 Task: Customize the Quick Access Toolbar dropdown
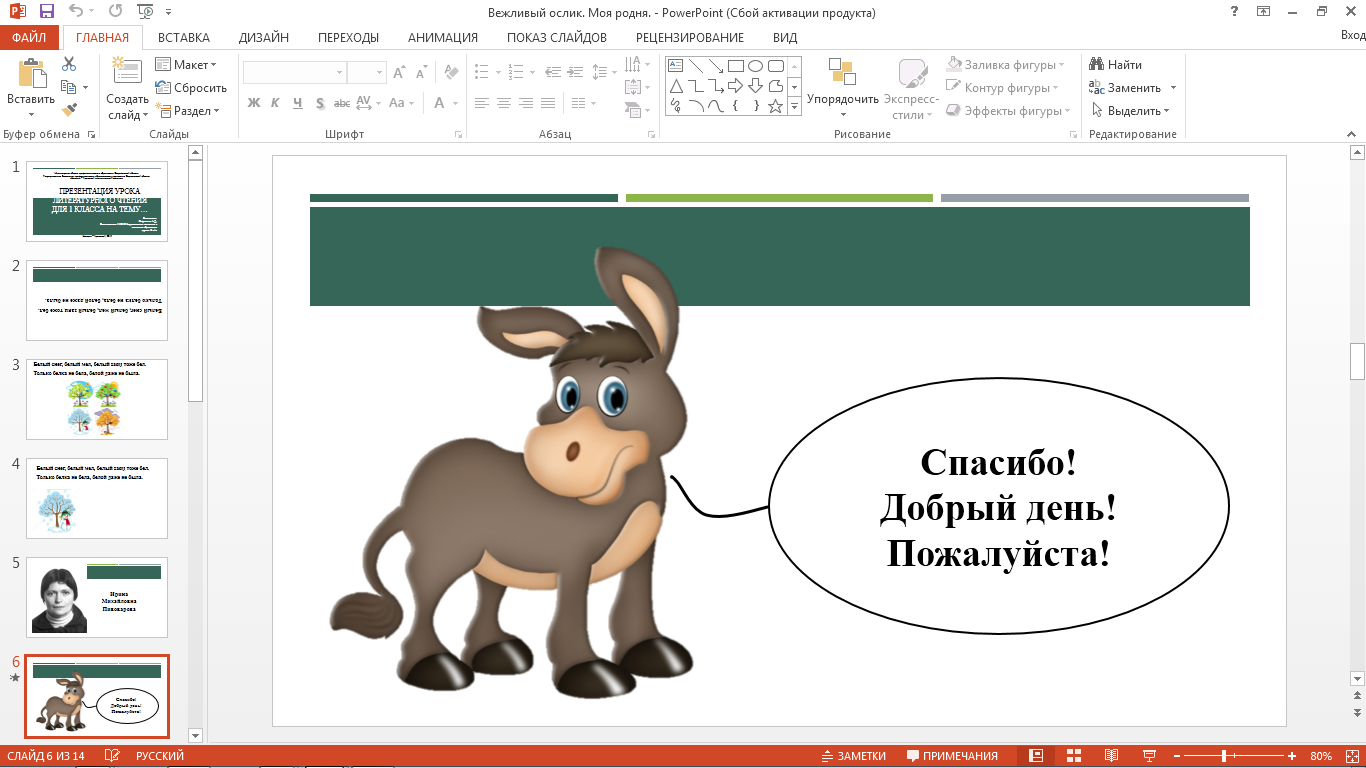tap(167, 13)
